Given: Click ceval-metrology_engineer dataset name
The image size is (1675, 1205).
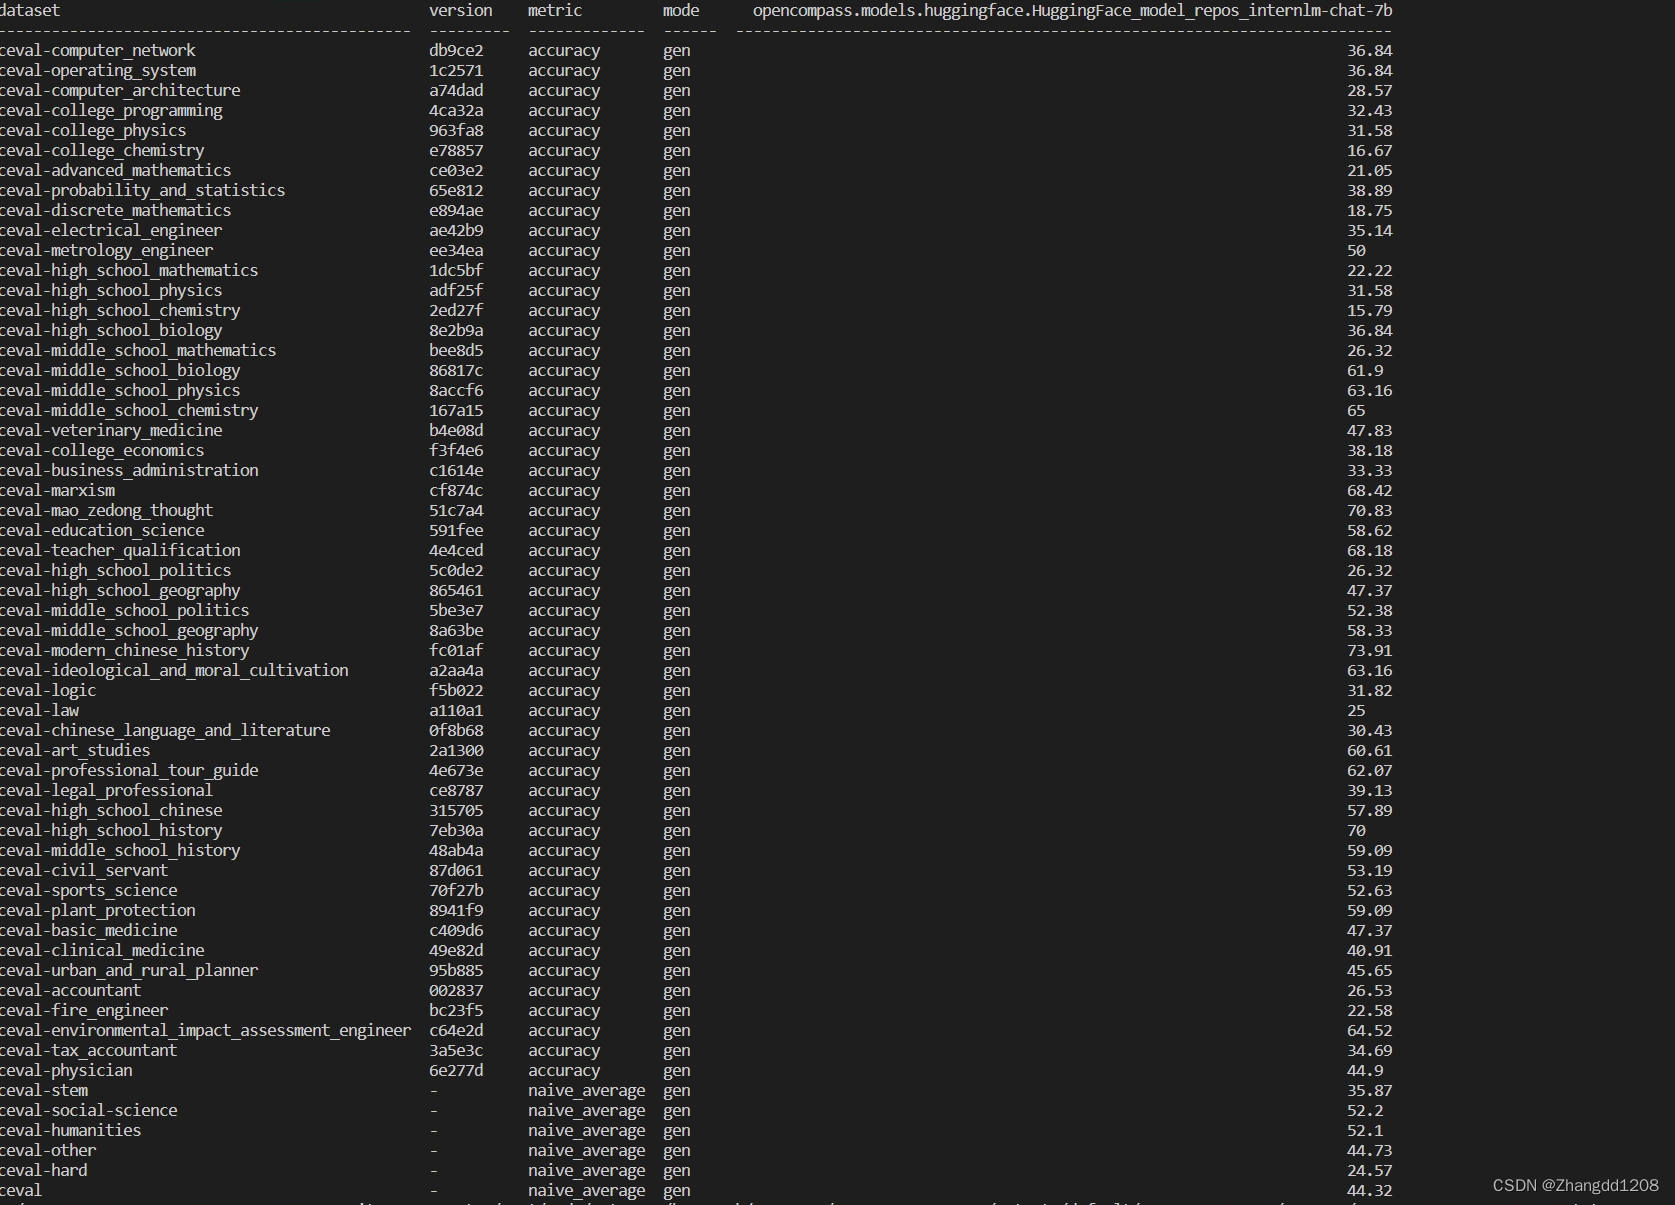Looking at the screenshot, I should pyautogui.click(x=107, y=250).
